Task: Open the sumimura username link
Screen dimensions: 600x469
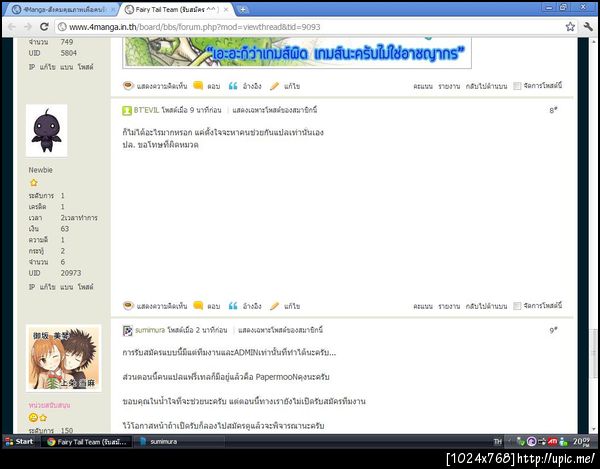Action: [150, 330]
